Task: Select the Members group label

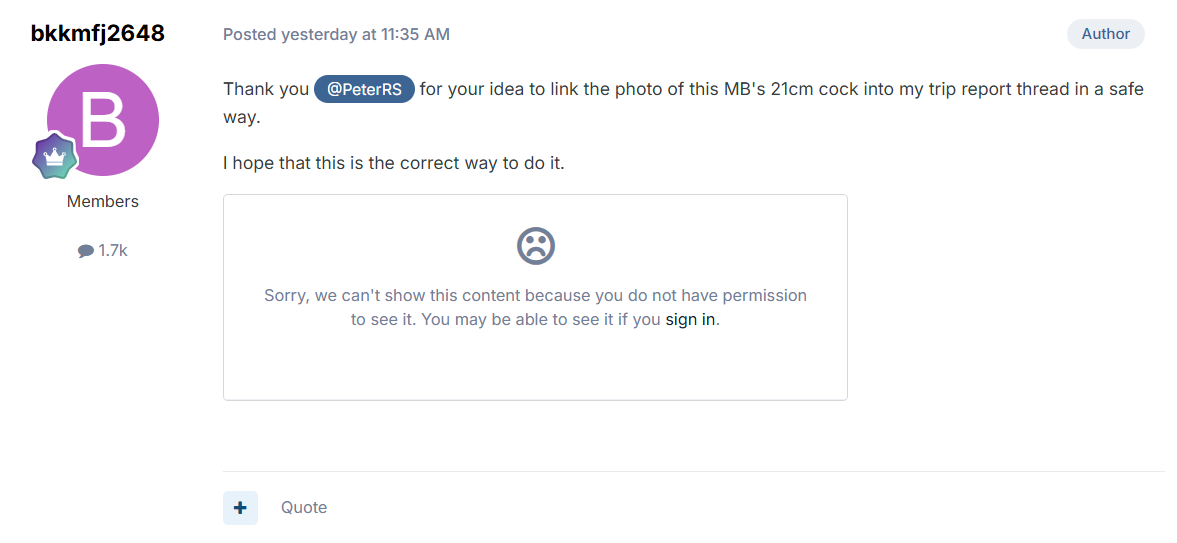Action: (x=103, y=201)
